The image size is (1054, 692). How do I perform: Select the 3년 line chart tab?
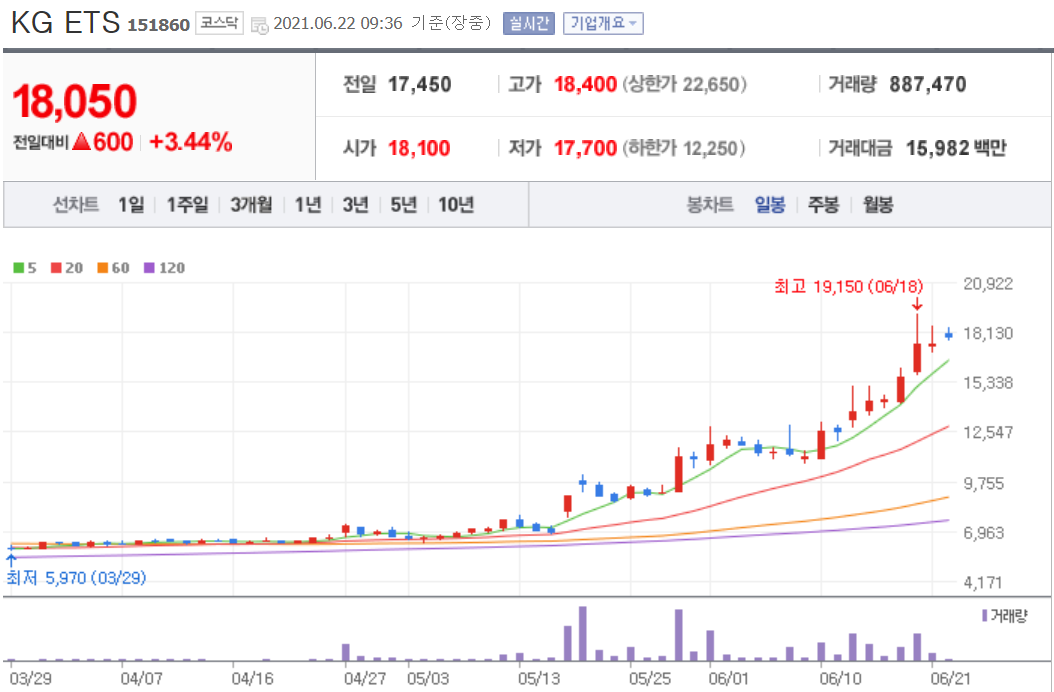[356, 204]
